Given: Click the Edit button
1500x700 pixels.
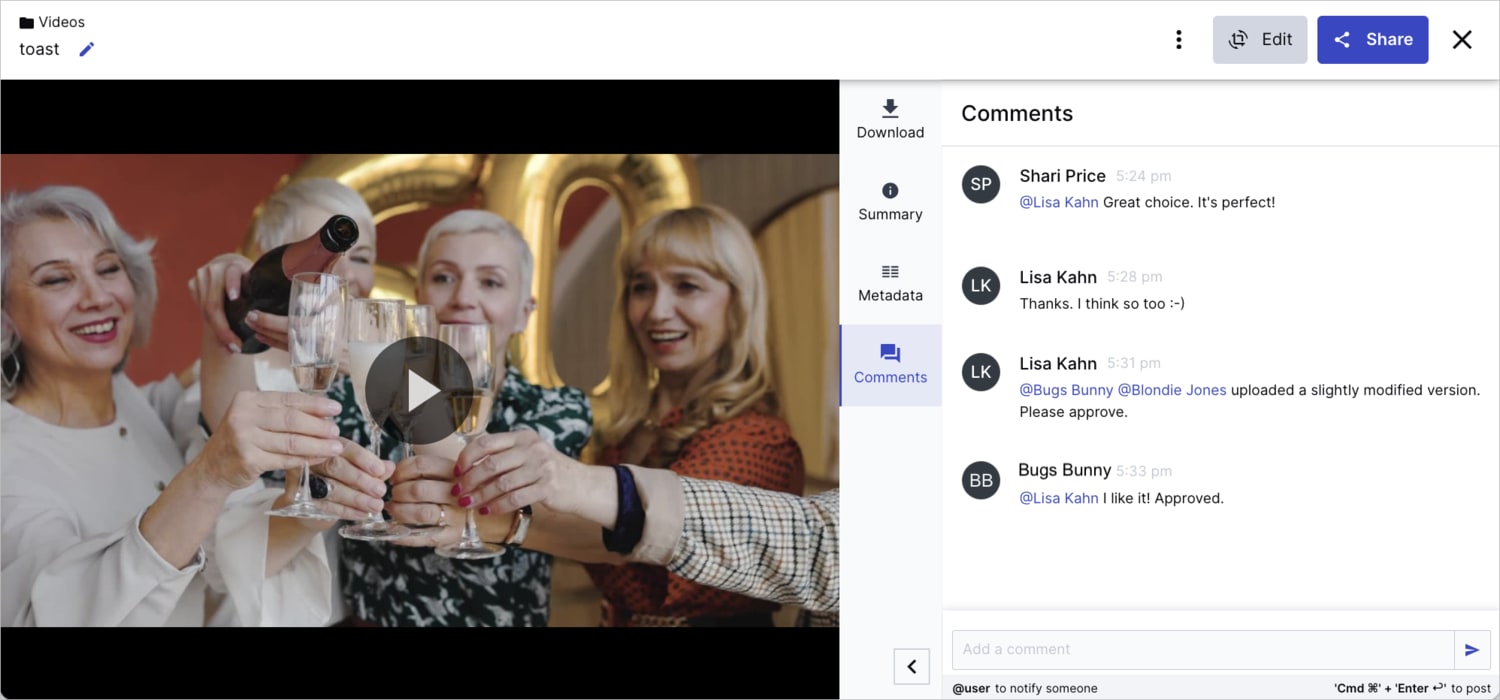Looking at the screenshot, I should (x=1260, y=40).
